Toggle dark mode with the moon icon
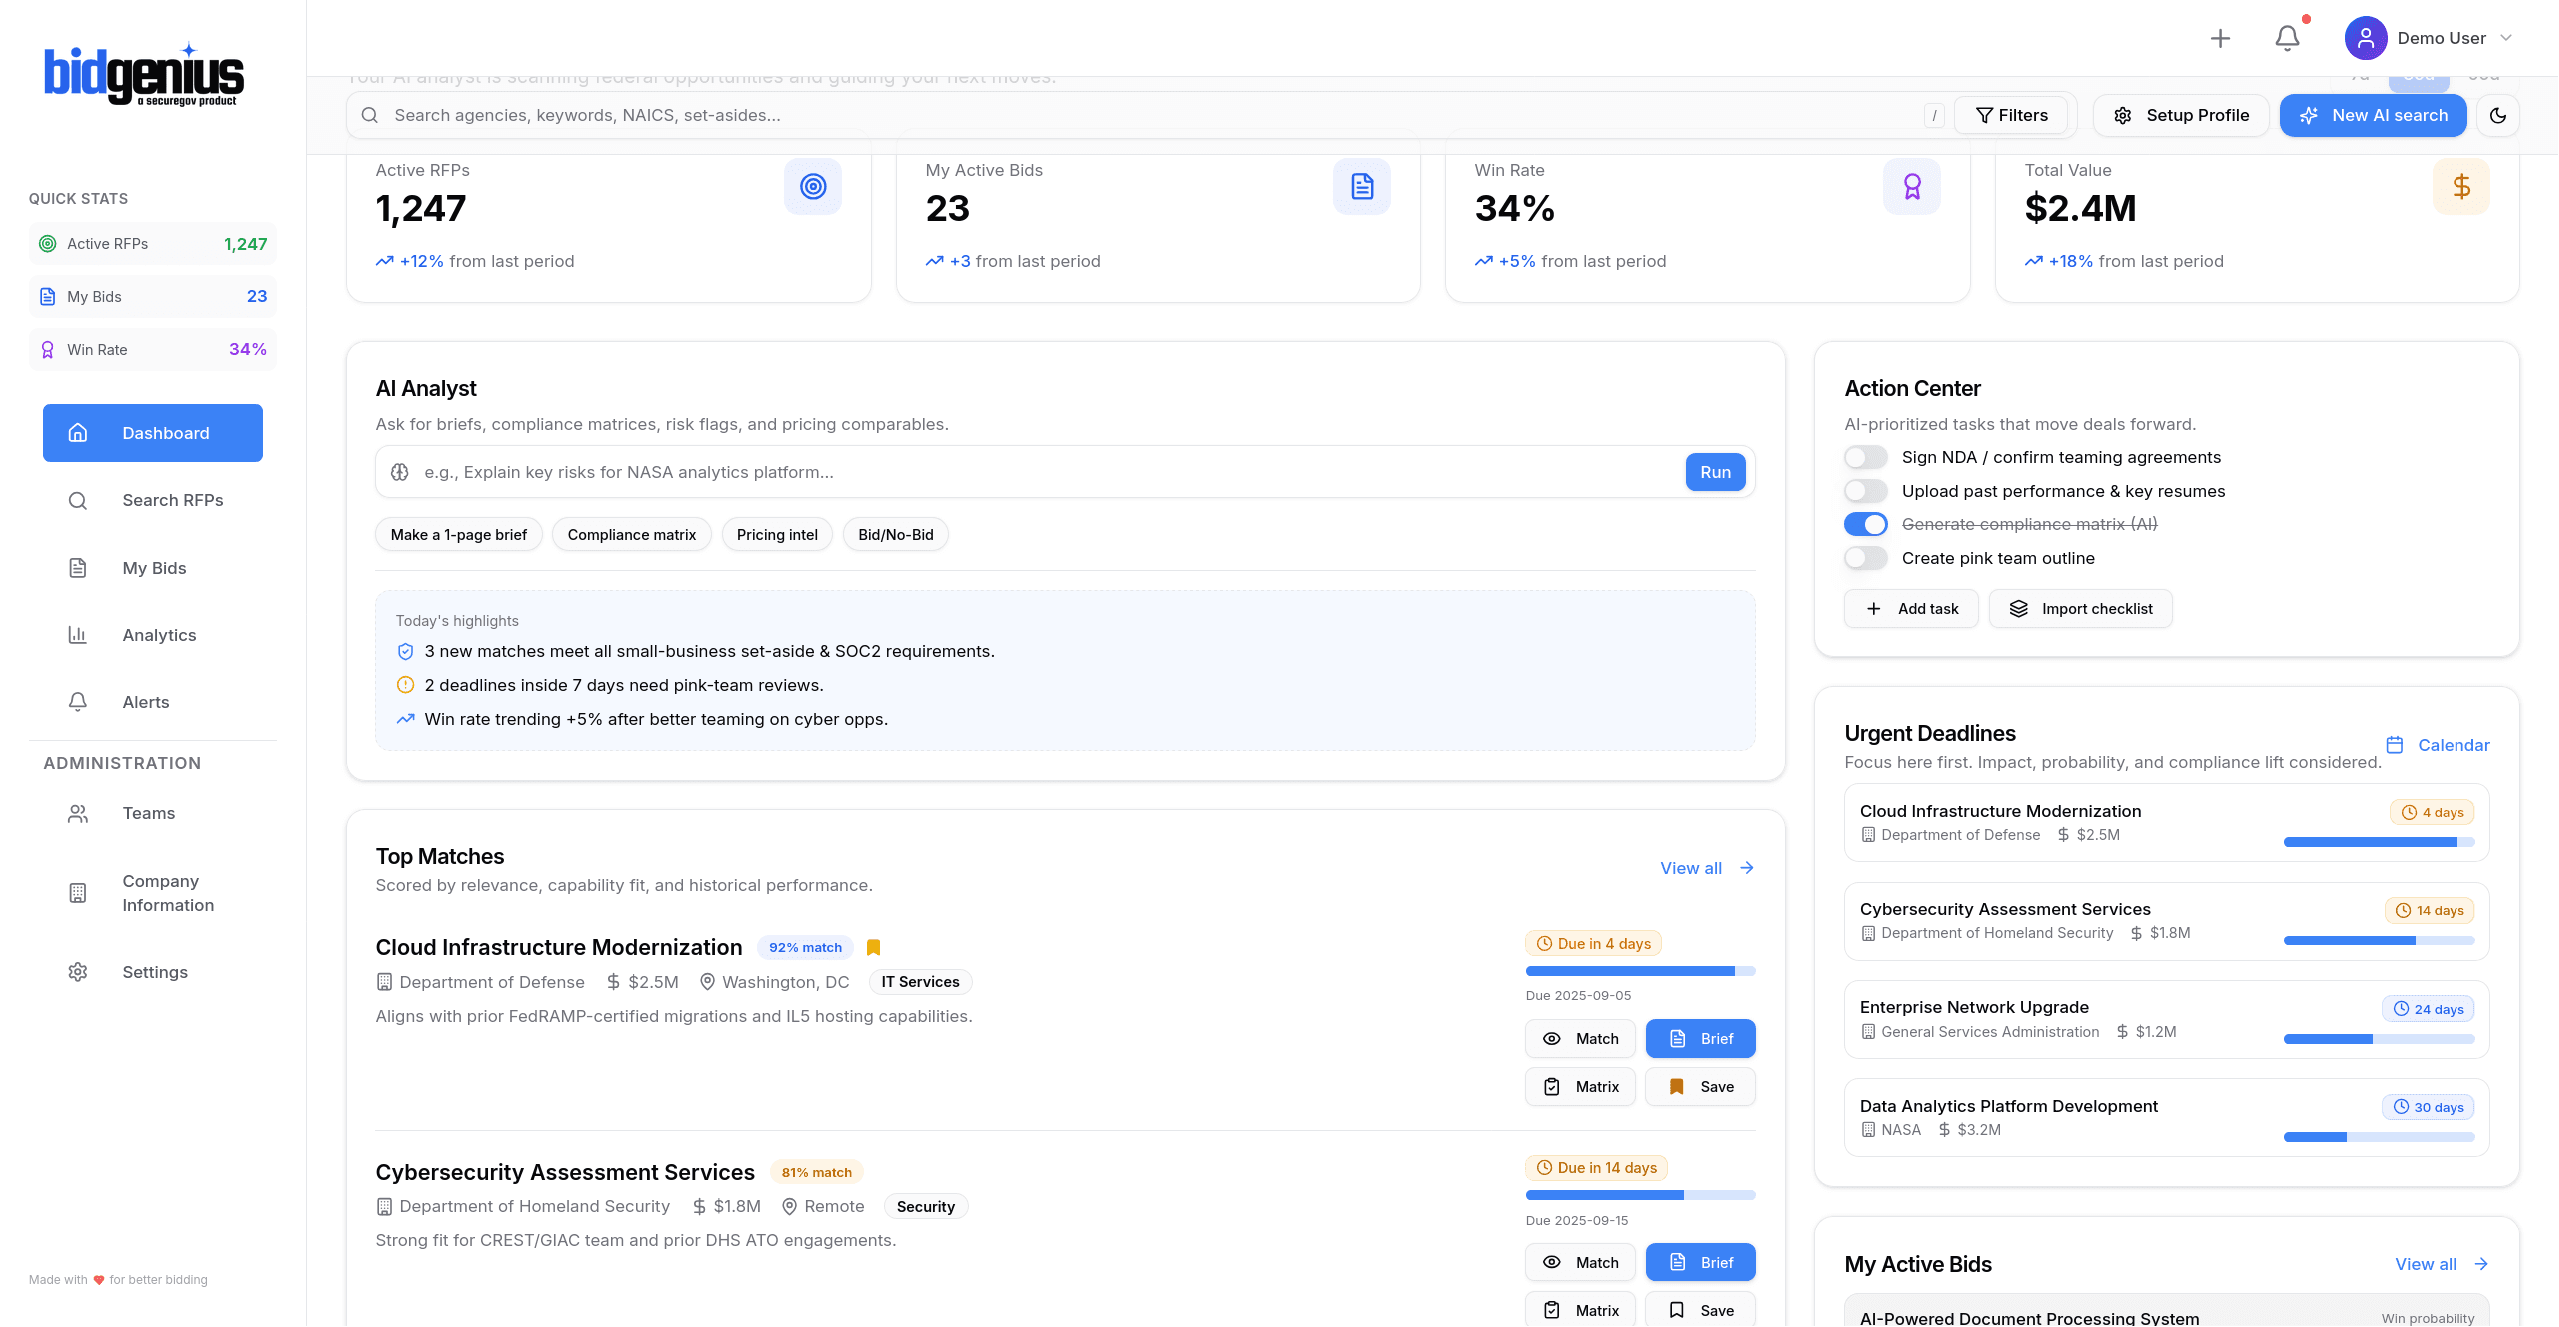The image size is (2559, 1327). [x=2497, y=115]
